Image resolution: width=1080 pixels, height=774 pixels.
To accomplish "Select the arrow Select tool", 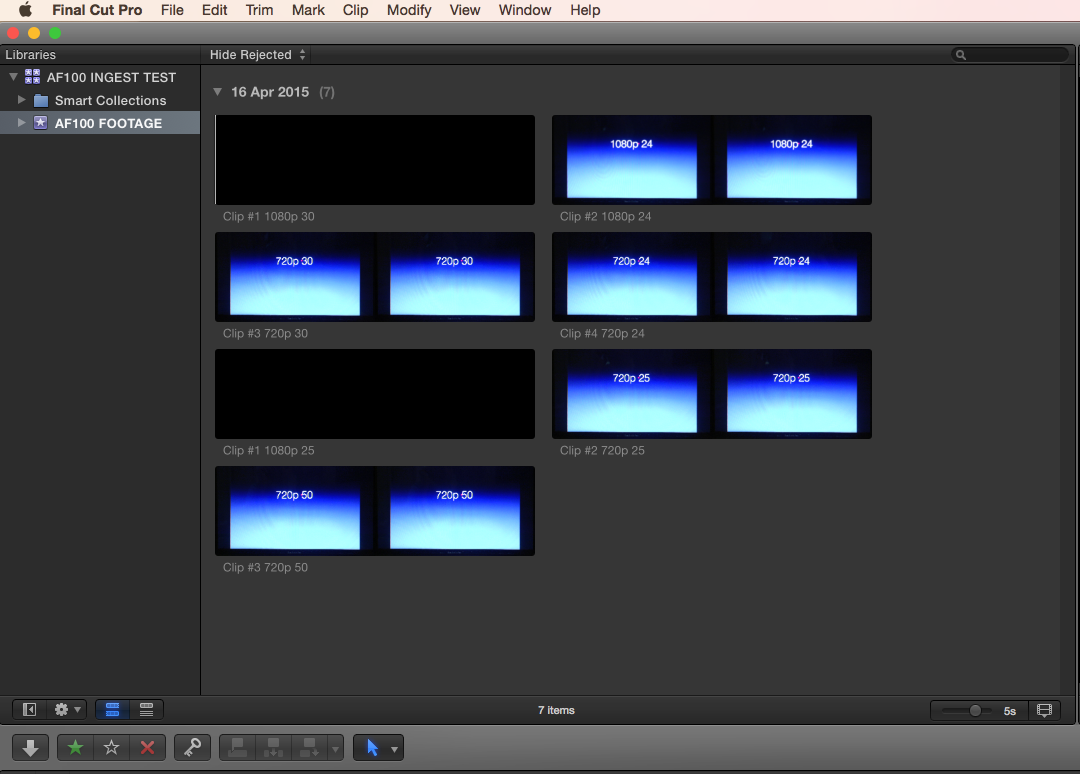I will (371, 747).
